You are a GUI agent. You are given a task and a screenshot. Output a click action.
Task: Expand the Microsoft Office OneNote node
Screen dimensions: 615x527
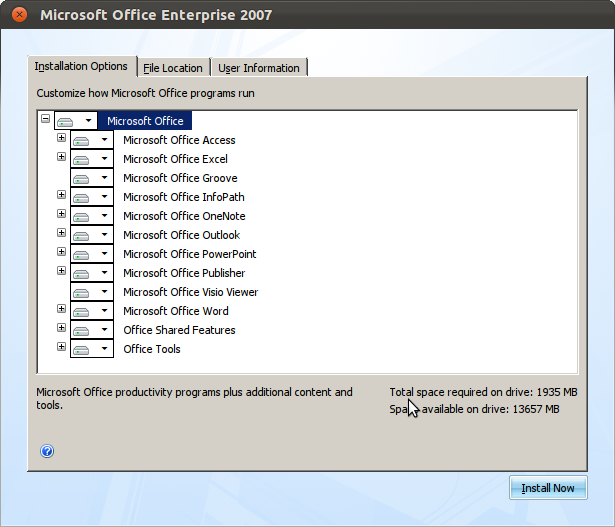61,213
